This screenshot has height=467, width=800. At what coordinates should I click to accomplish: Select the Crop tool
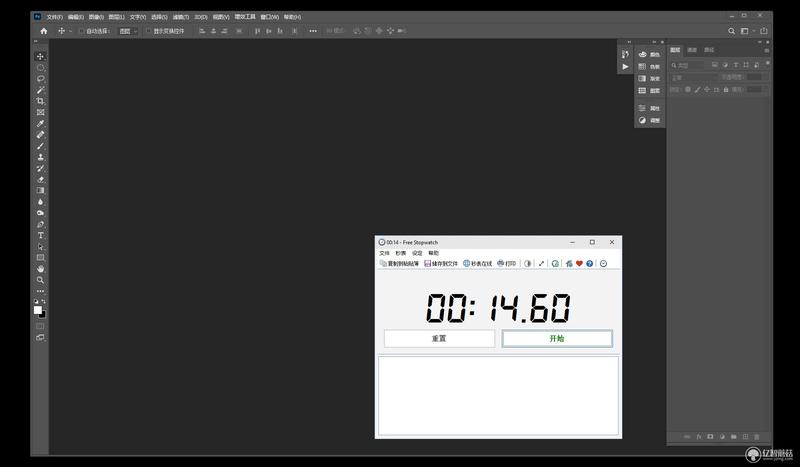[x=40, y=101]
